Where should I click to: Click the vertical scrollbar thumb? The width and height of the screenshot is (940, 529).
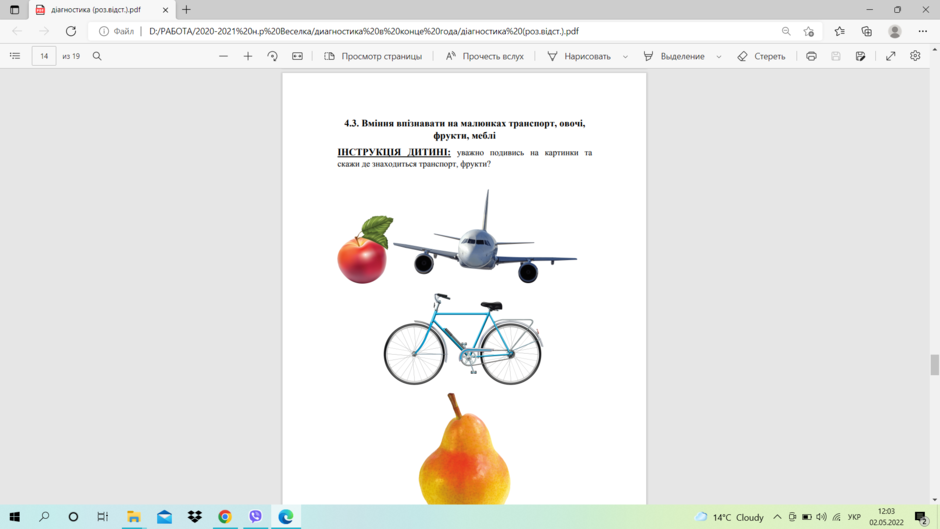pos(935,365)
